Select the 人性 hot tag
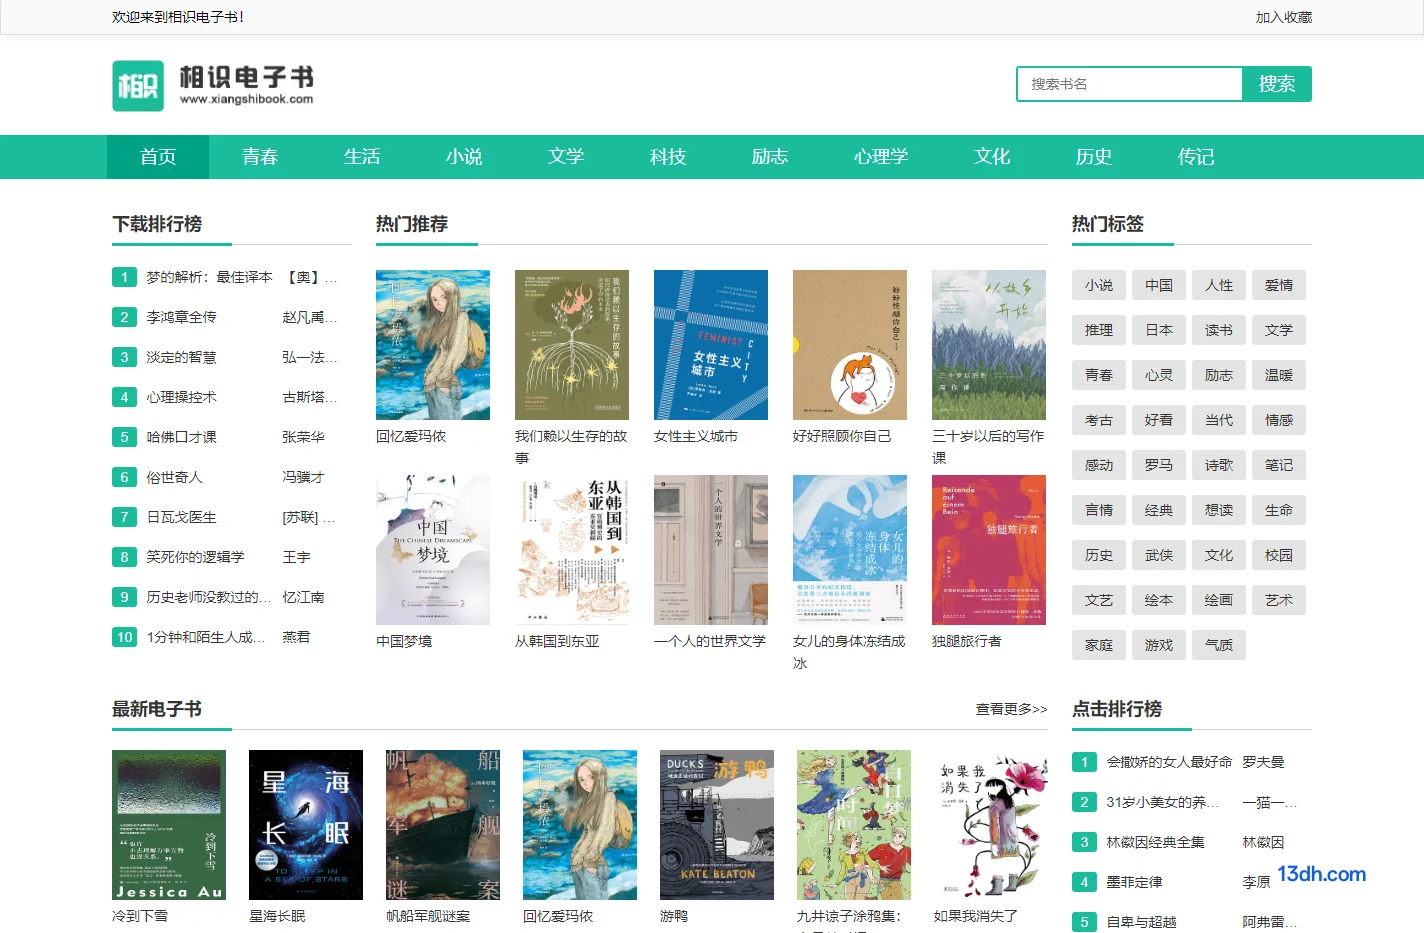 click(x=1219, y=285)
